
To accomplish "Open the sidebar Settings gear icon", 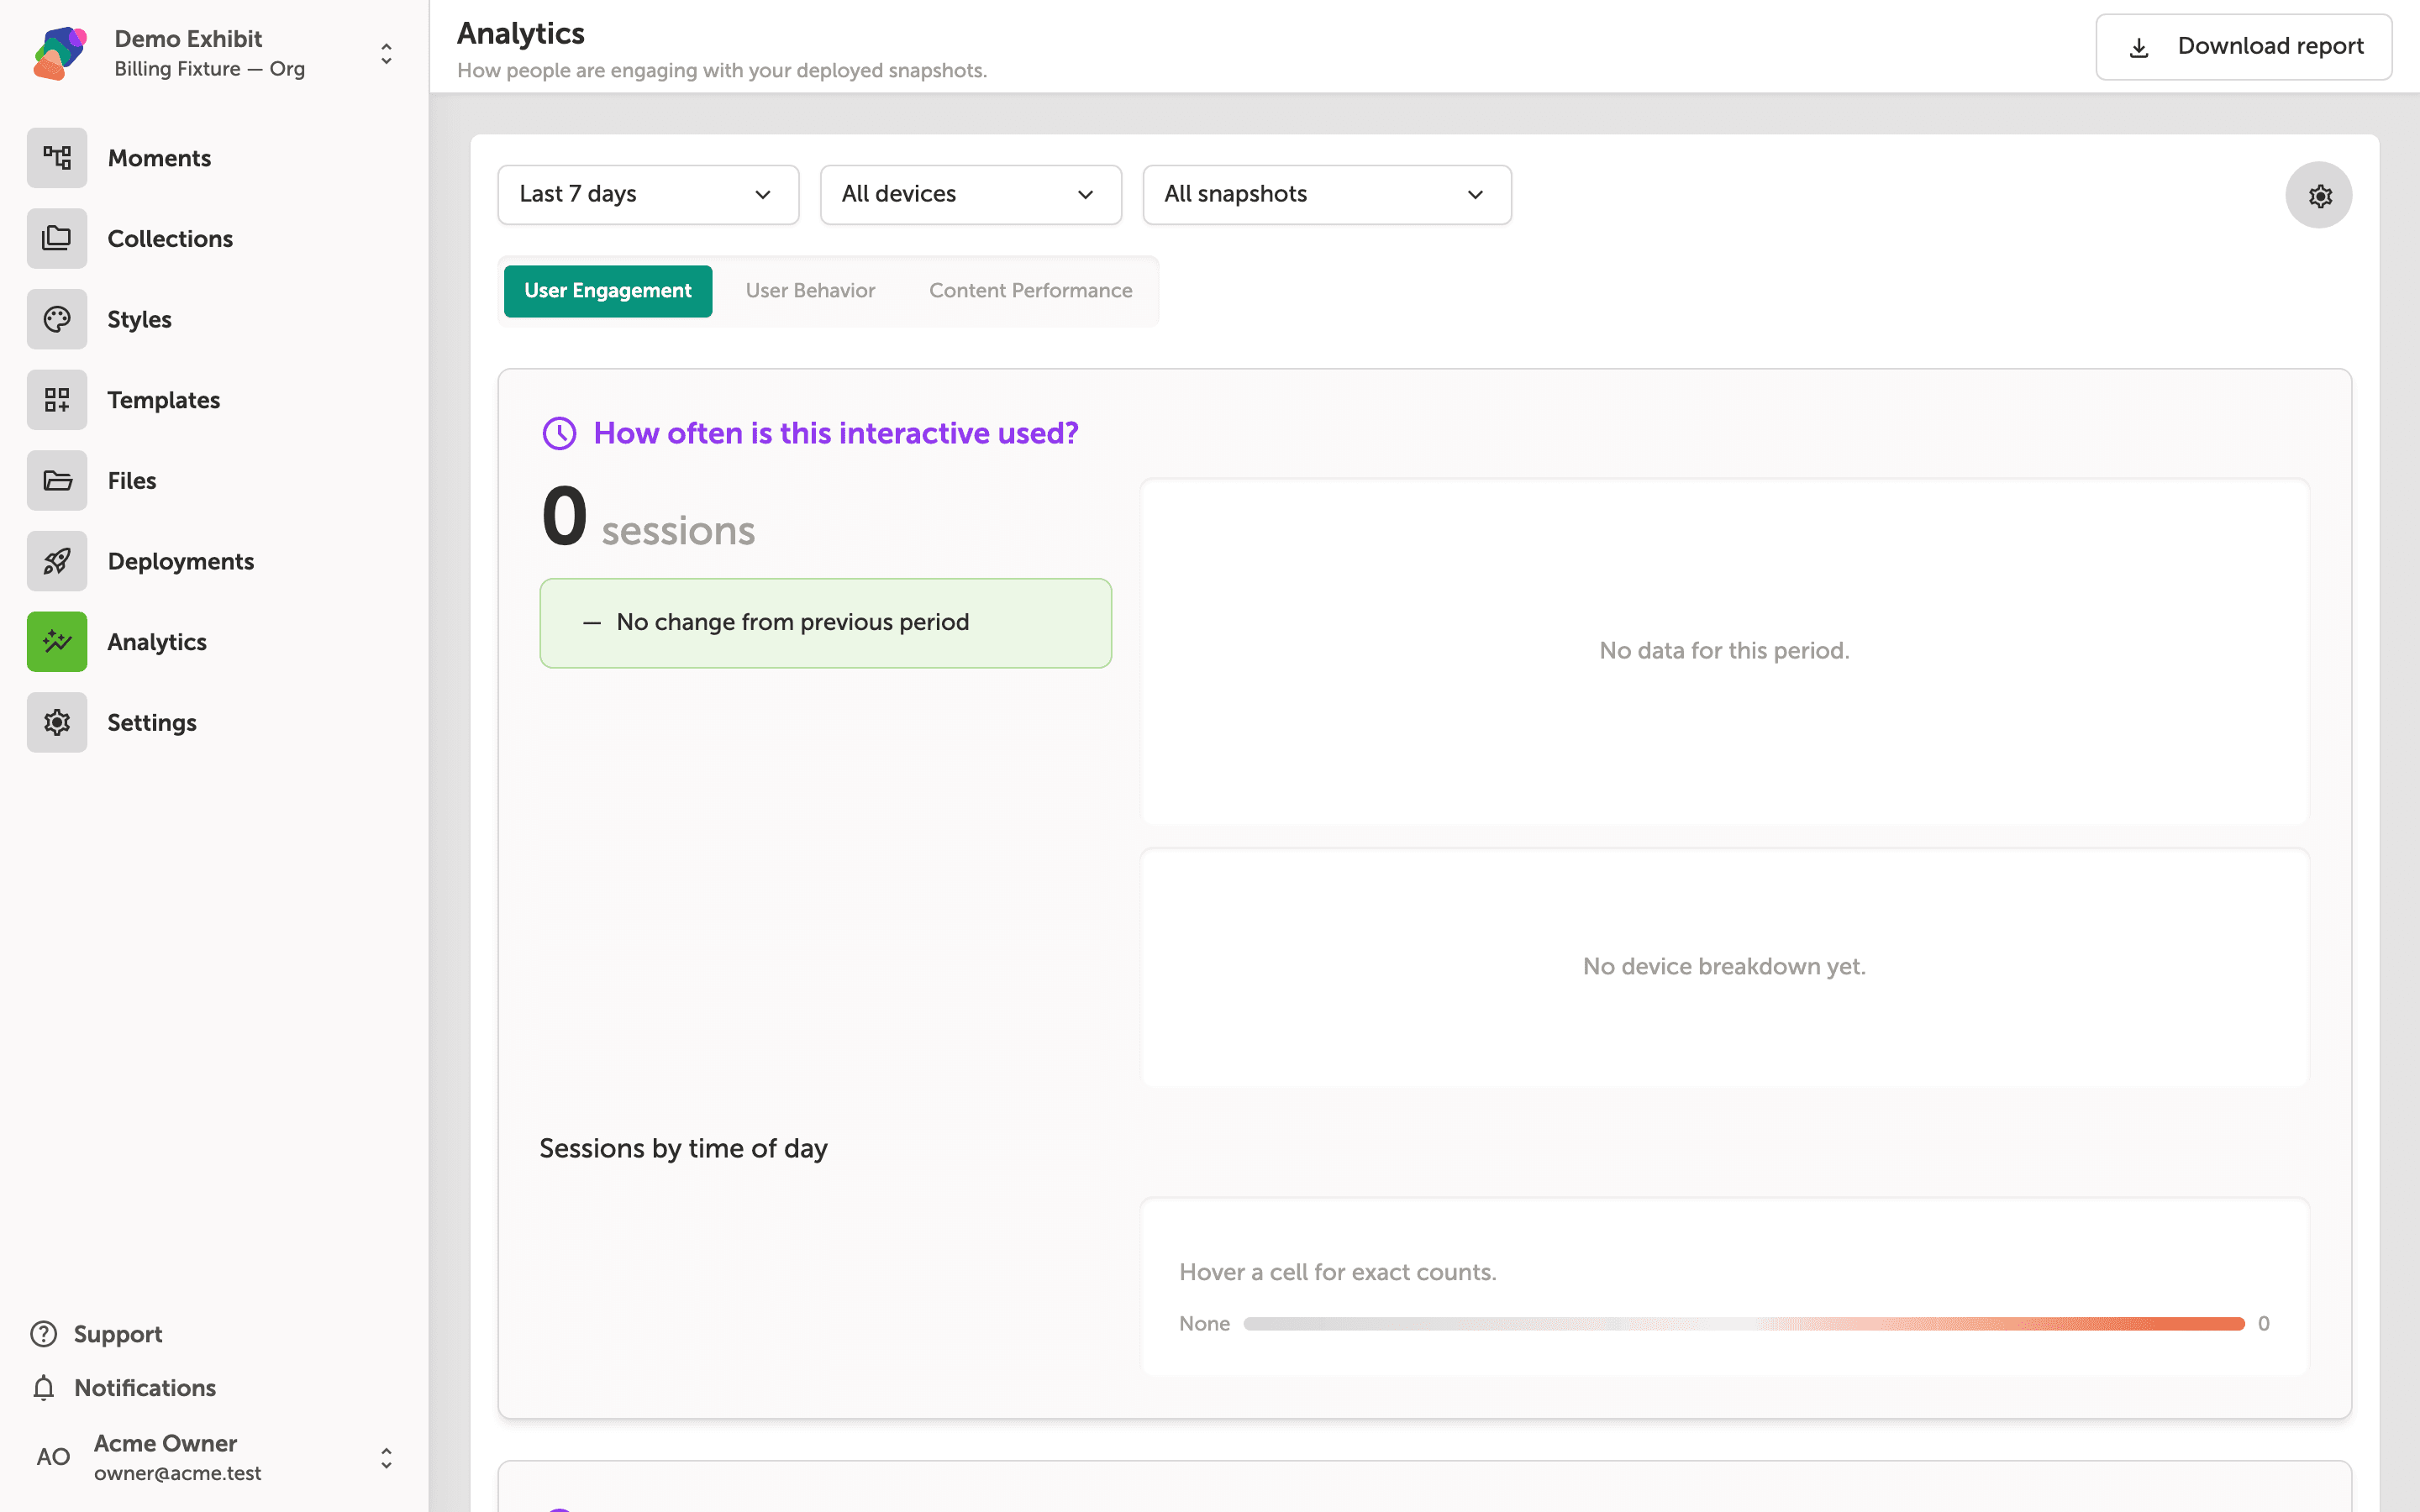I will point(57,722).
